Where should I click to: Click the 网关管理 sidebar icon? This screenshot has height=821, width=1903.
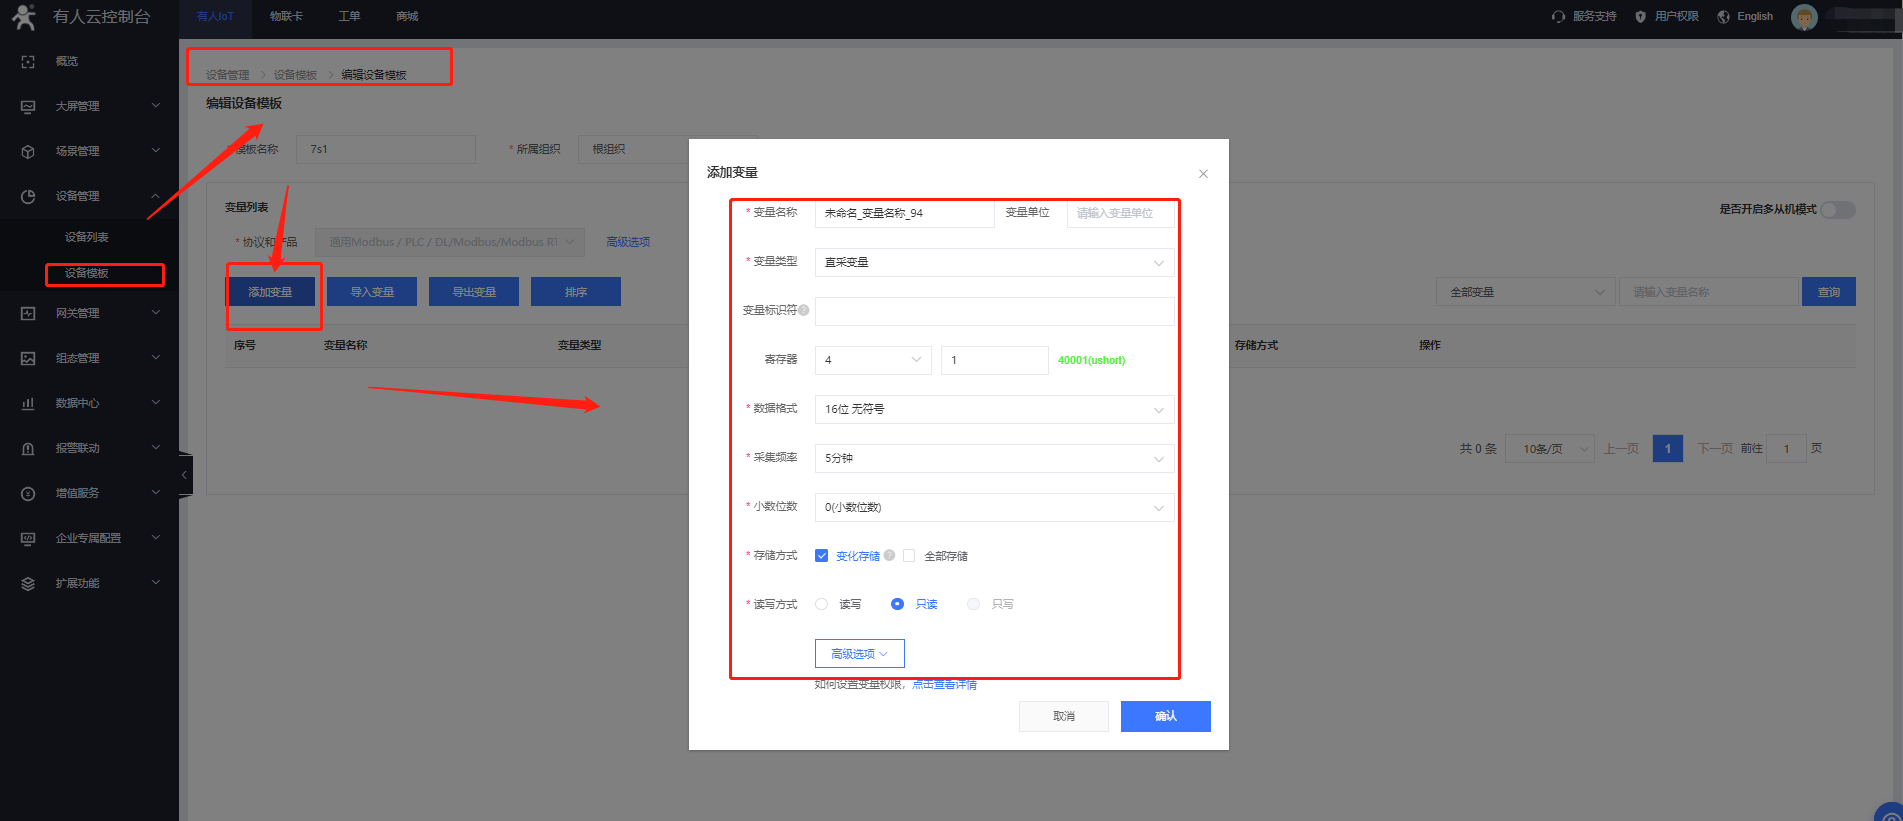(x=28, y=314)
